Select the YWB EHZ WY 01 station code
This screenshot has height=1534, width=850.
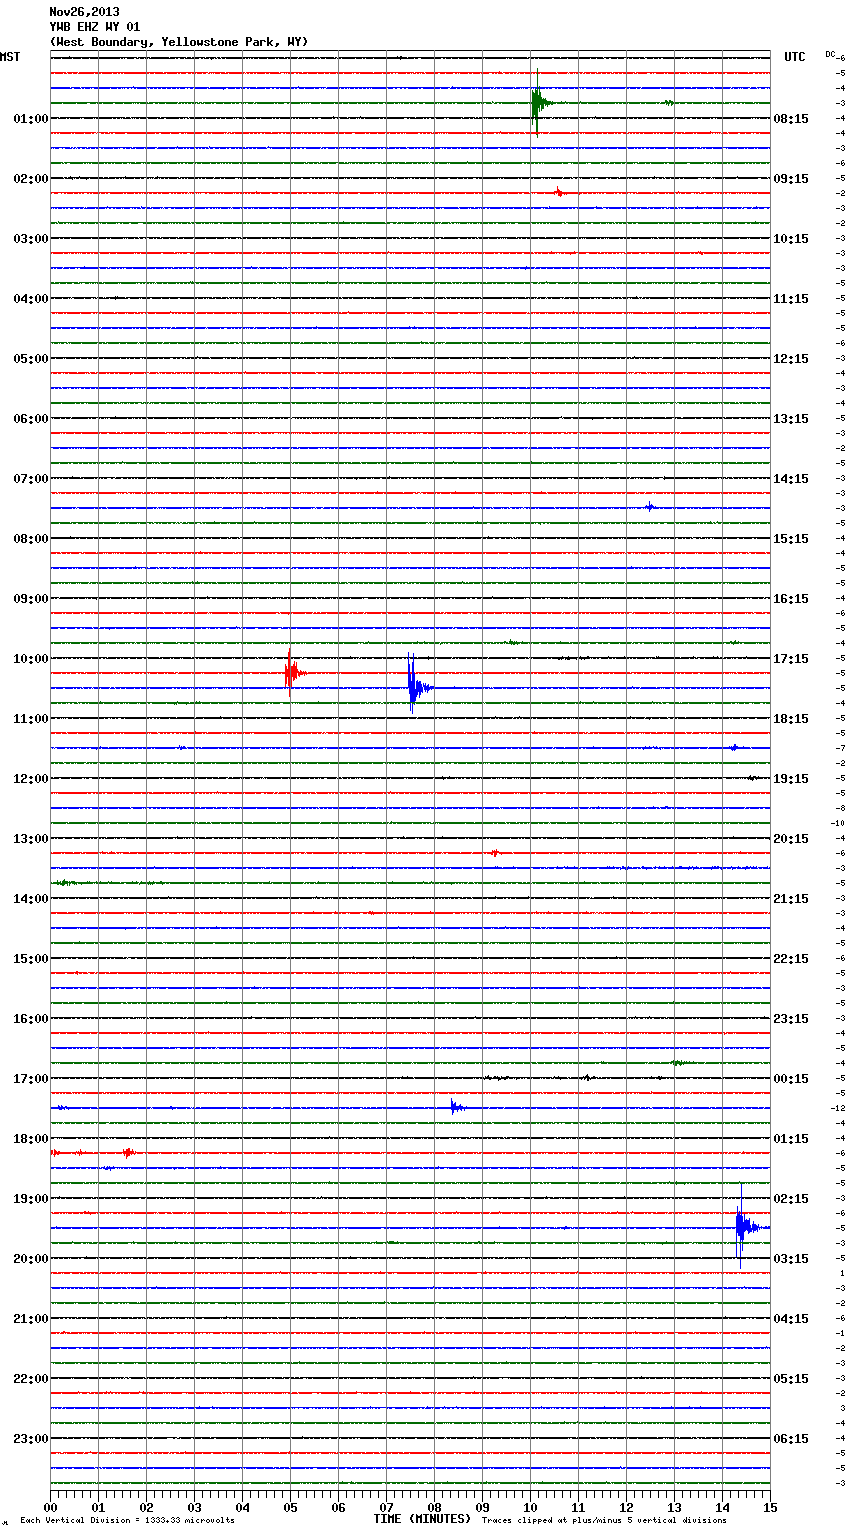point(95,27)
